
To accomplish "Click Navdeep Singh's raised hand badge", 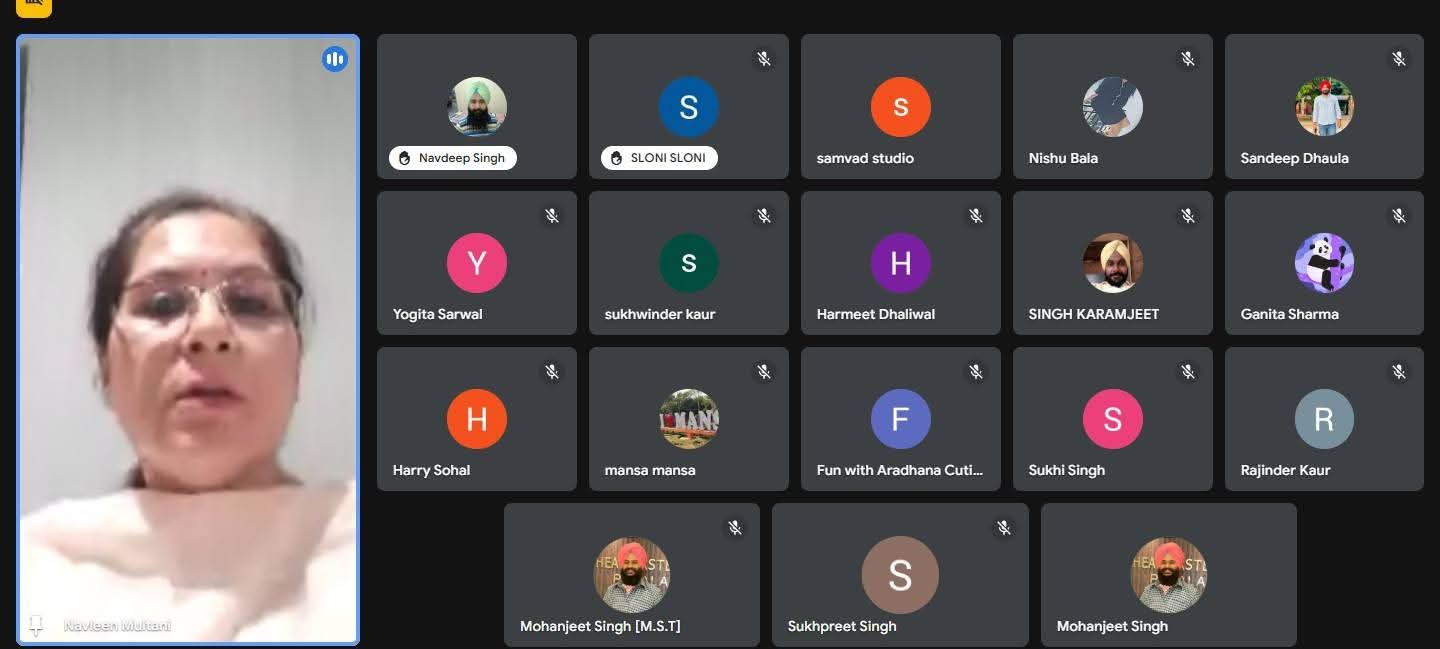I will pyautogui.click(x=452, y=158).
